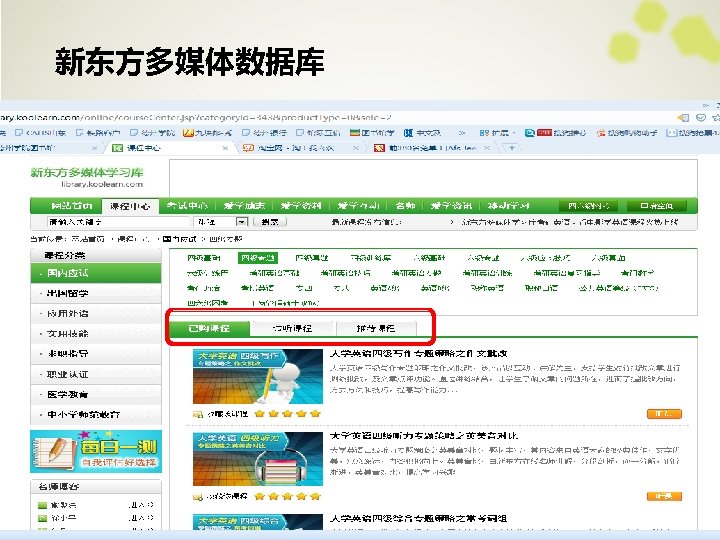Click the small icon before the listening course's label

tap(198, 497)
